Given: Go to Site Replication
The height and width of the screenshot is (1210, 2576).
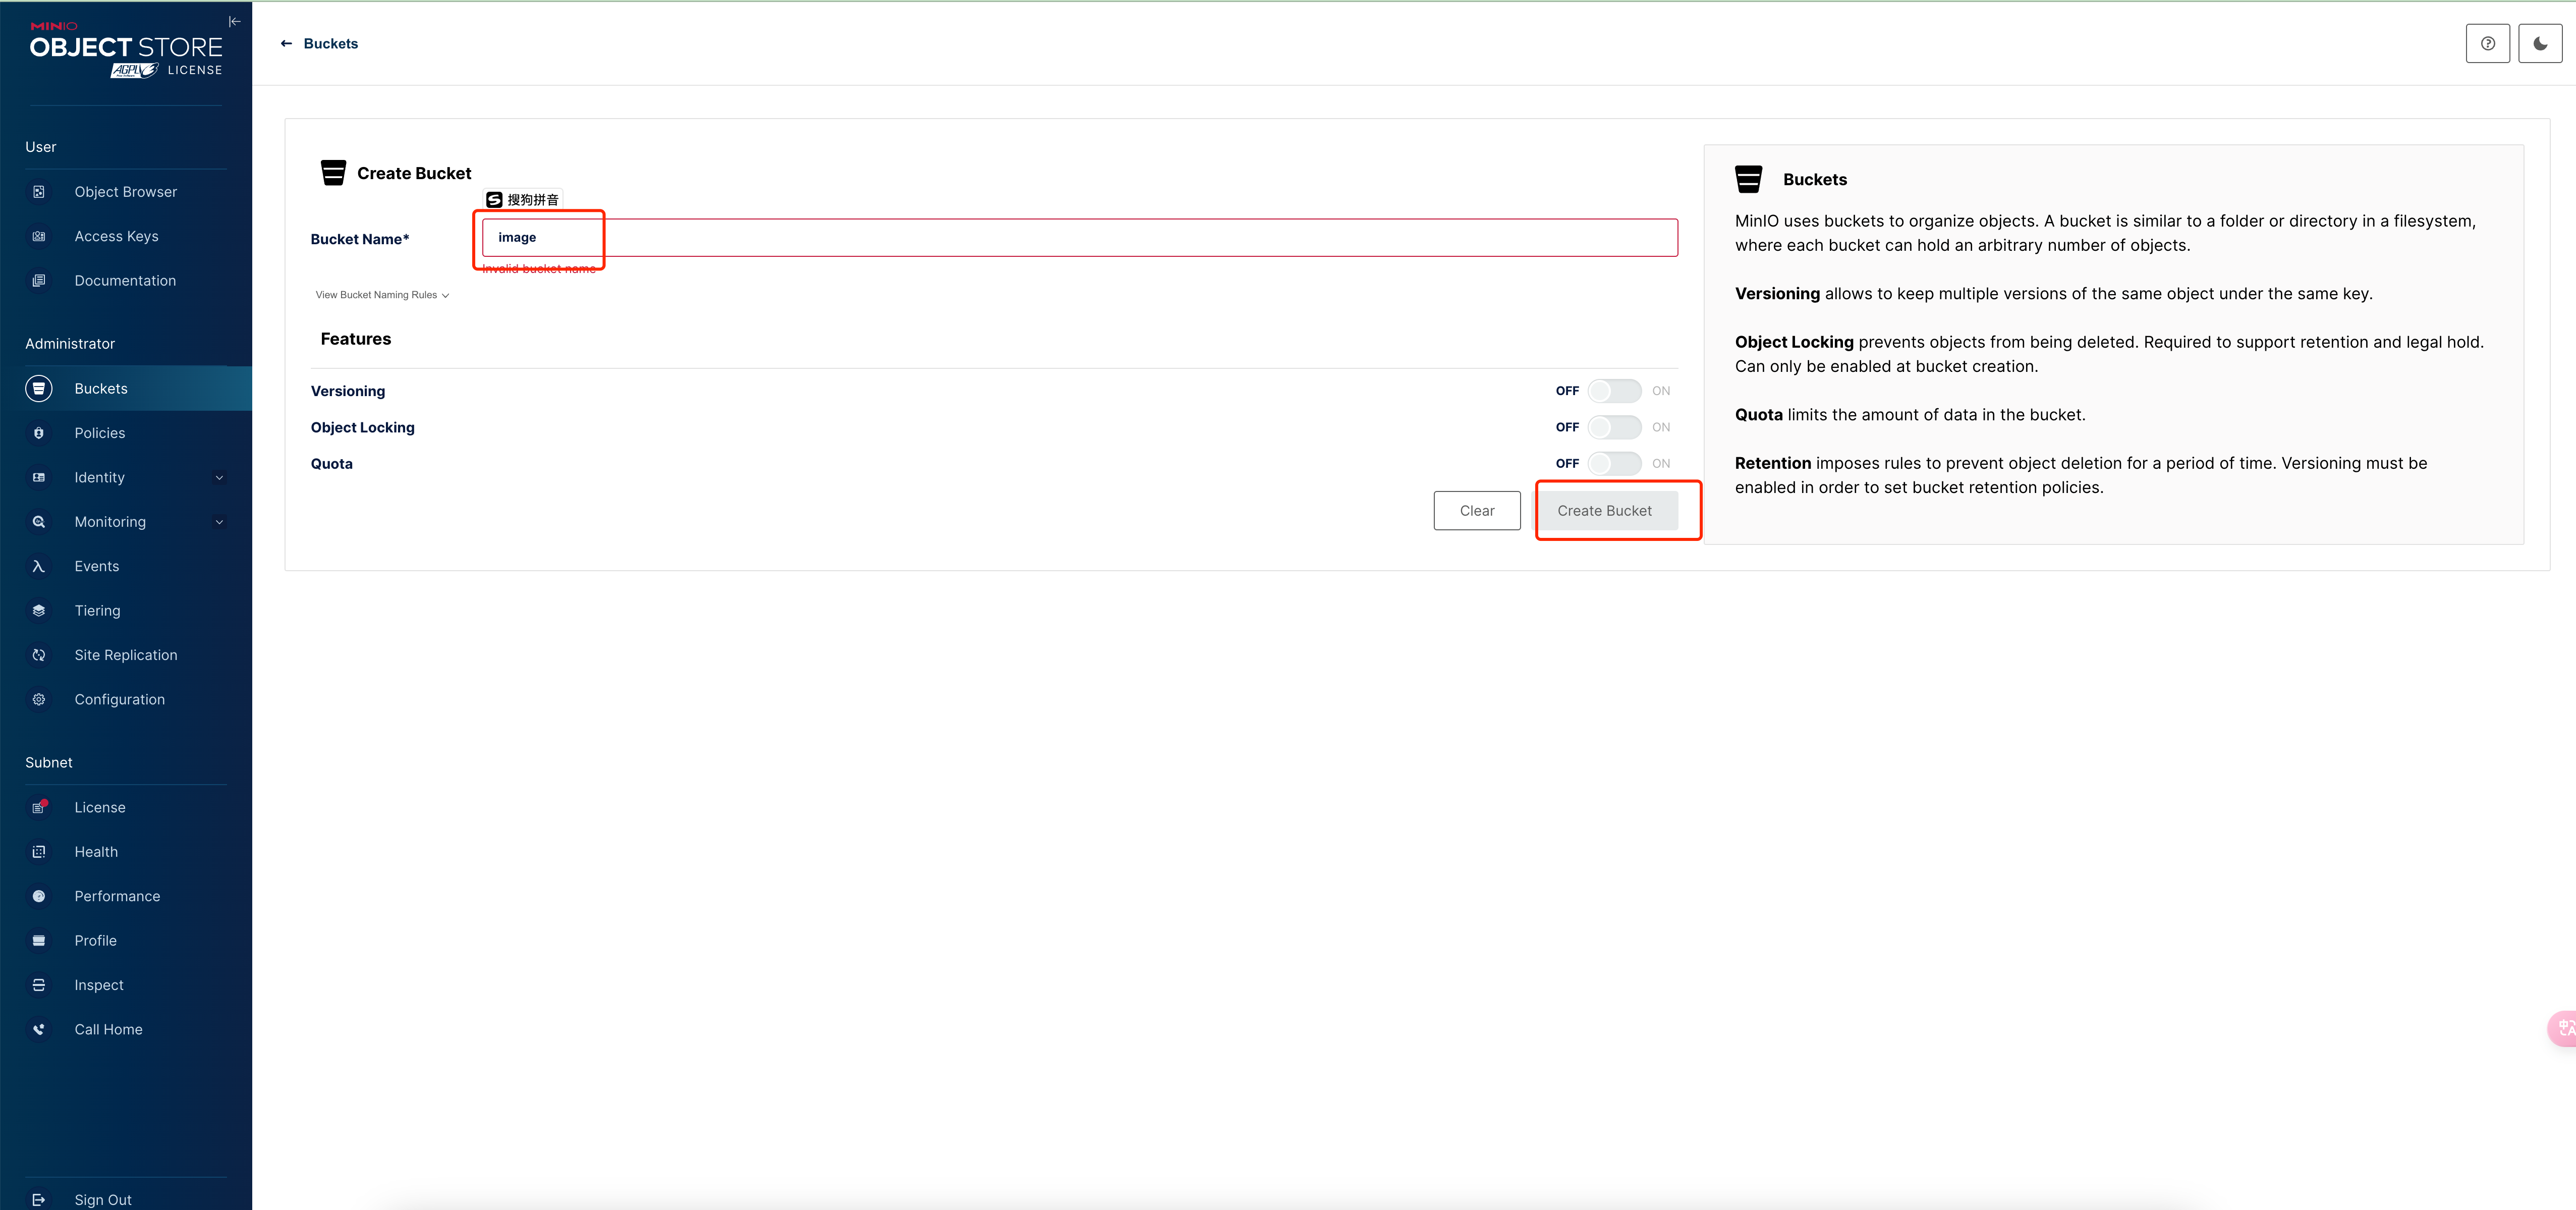Looking at the screenshot, I should (x=126, y=655).
